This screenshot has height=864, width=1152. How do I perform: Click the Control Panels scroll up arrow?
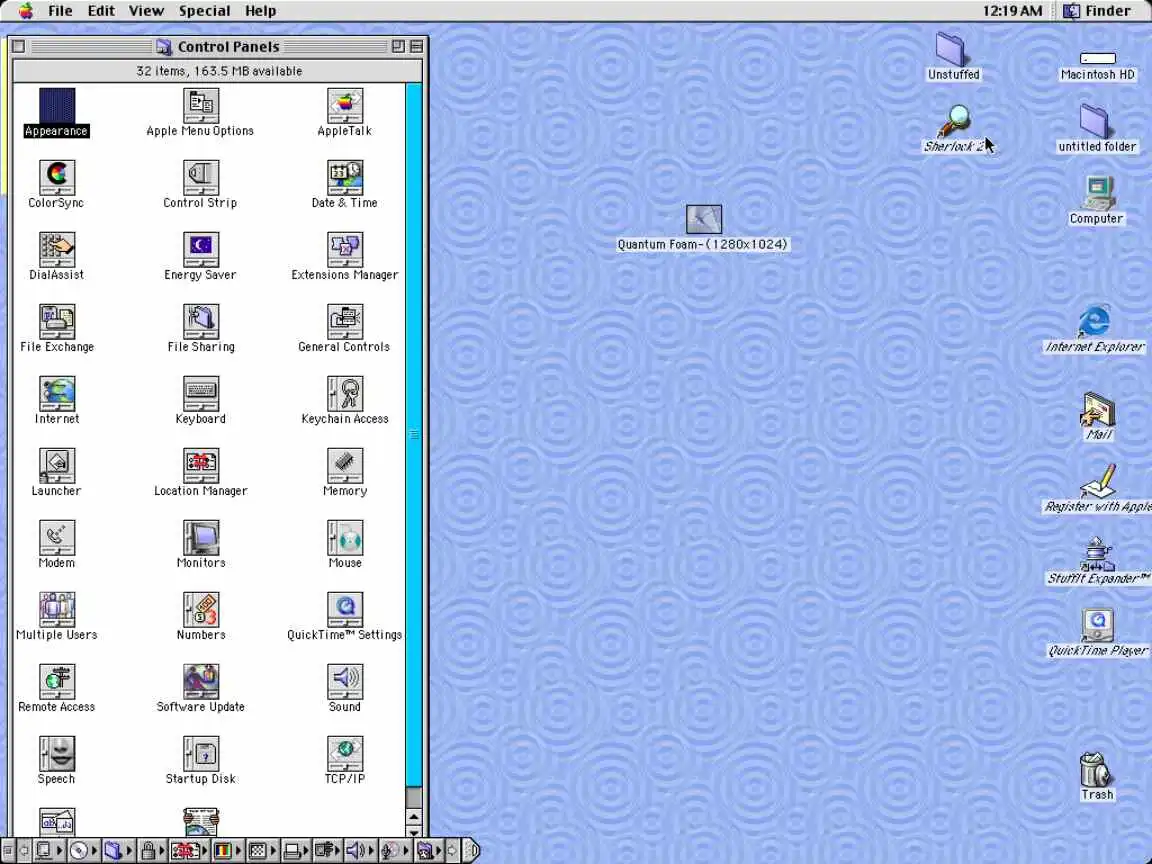pos(414,816)
